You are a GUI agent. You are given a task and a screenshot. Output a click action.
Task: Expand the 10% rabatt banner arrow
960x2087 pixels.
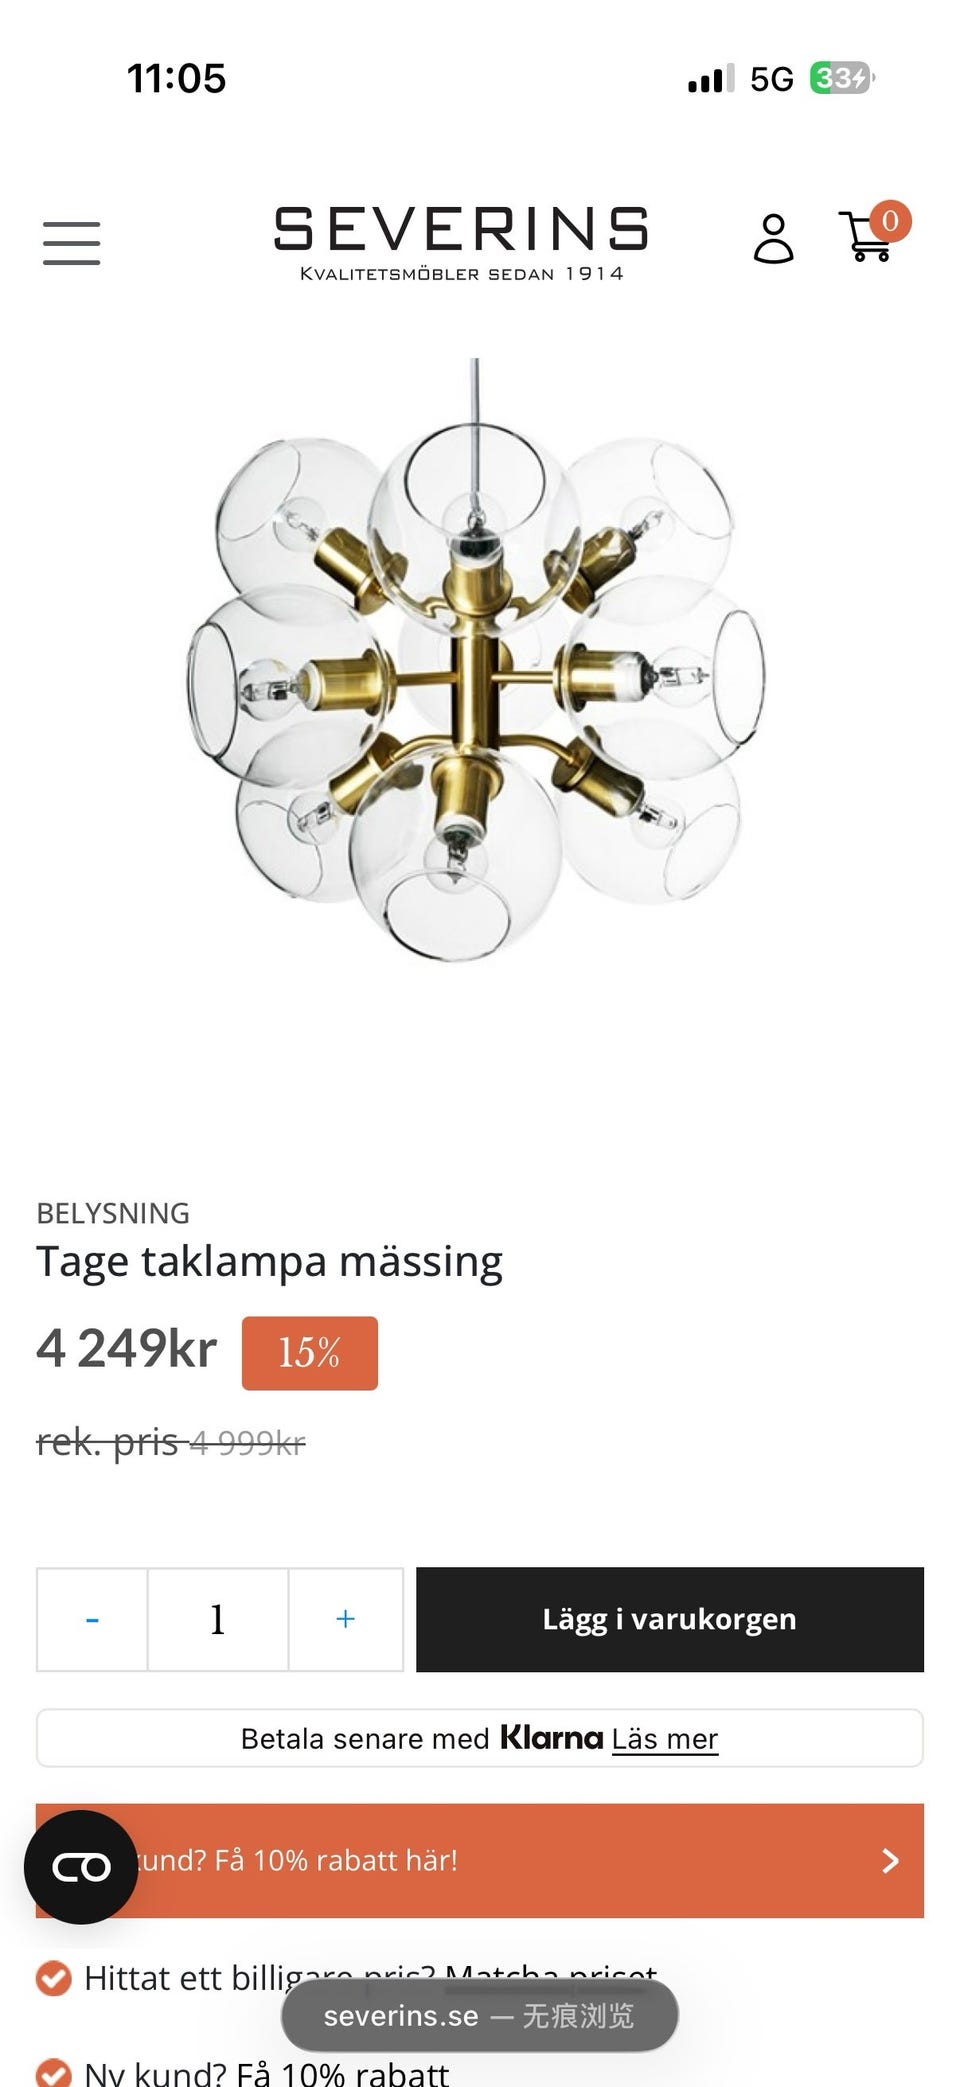pyautogui.click(x=890, y=1860)
